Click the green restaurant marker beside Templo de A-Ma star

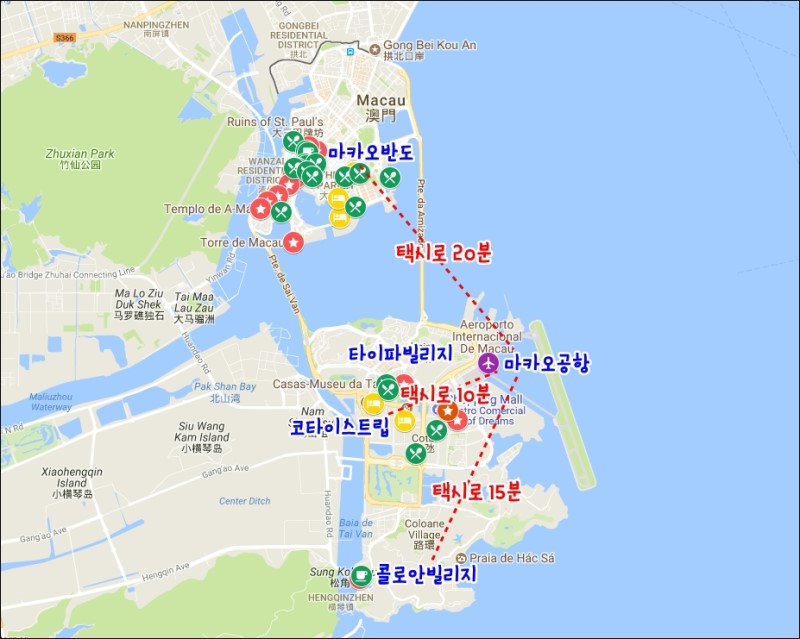[281, 212]
